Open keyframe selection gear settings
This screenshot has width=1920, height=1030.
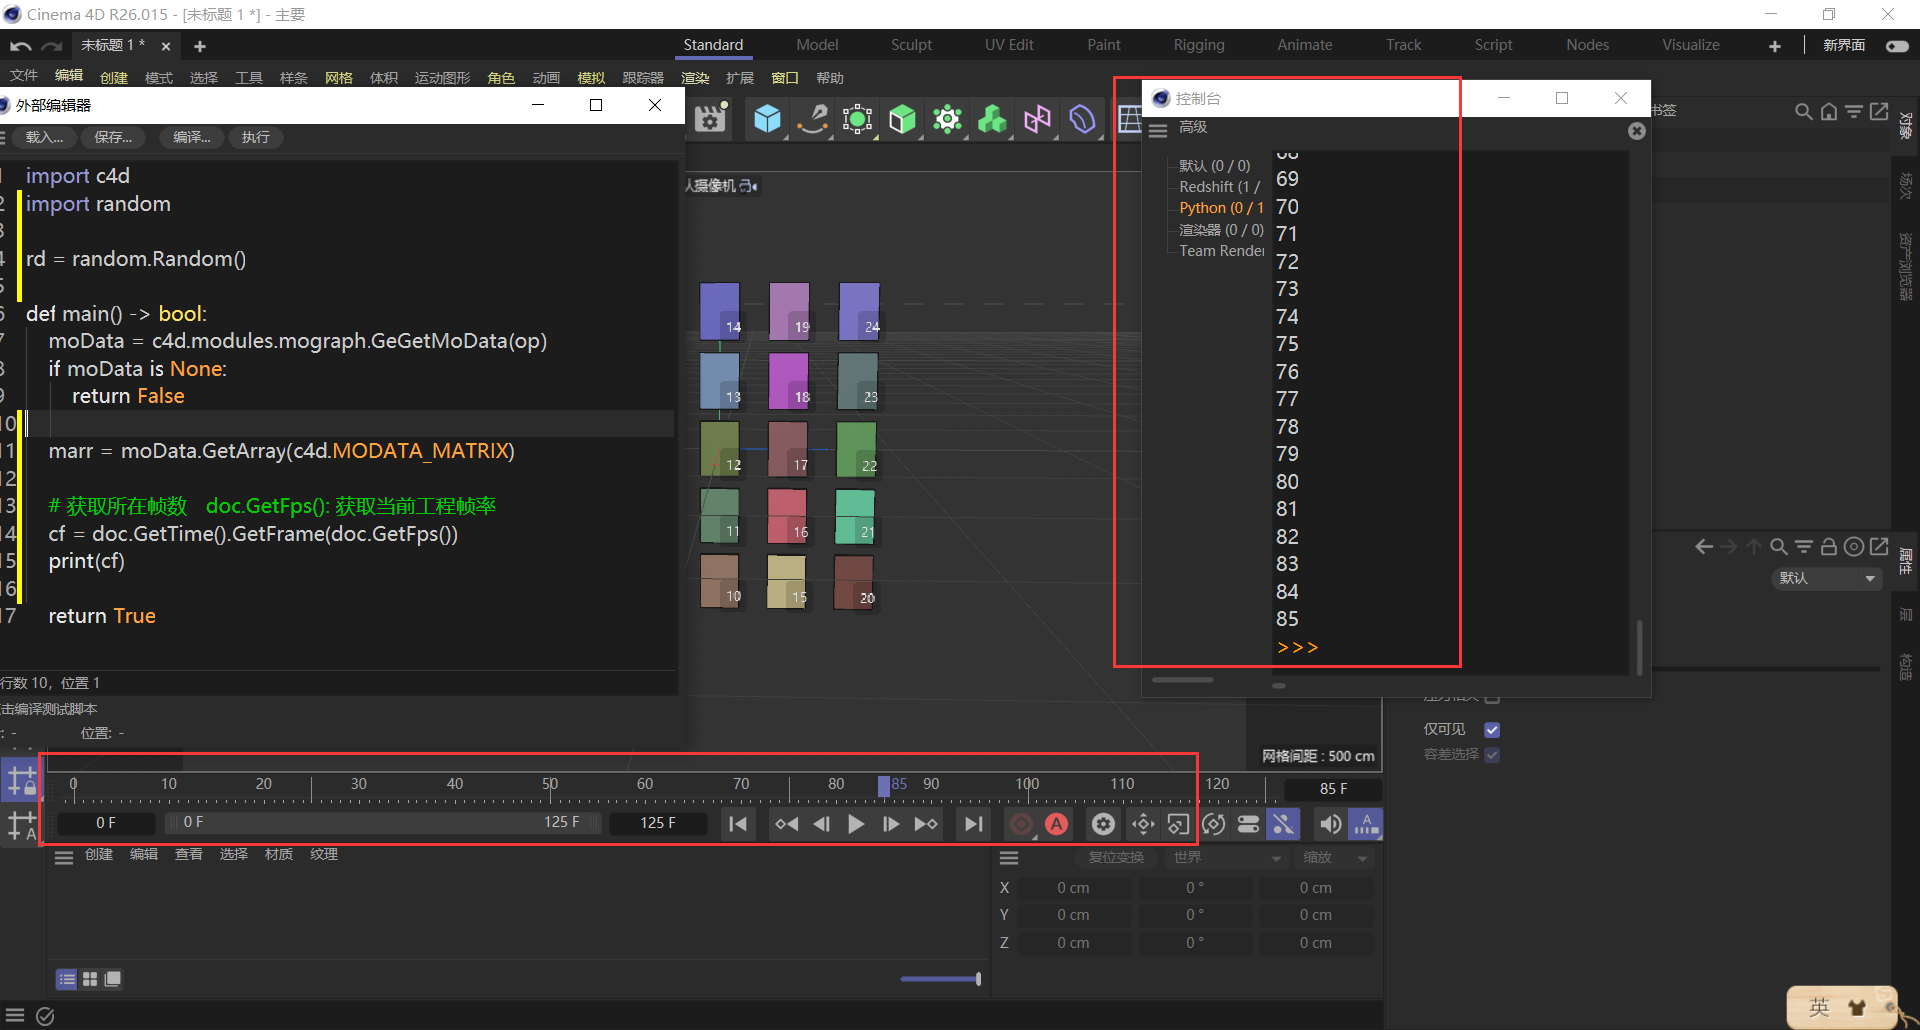pos(1103,824)
